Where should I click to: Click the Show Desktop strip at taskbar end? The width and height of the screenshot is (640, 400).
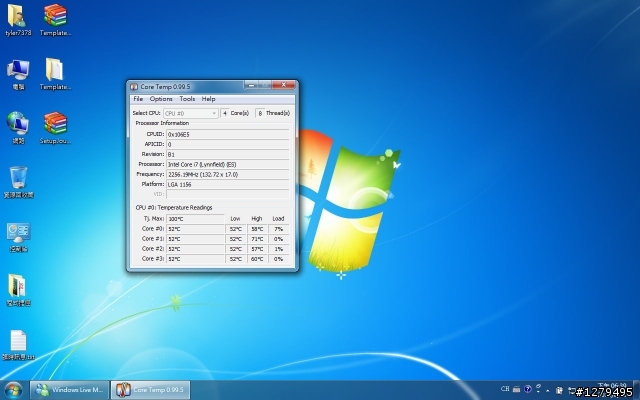tap(637, 390)
